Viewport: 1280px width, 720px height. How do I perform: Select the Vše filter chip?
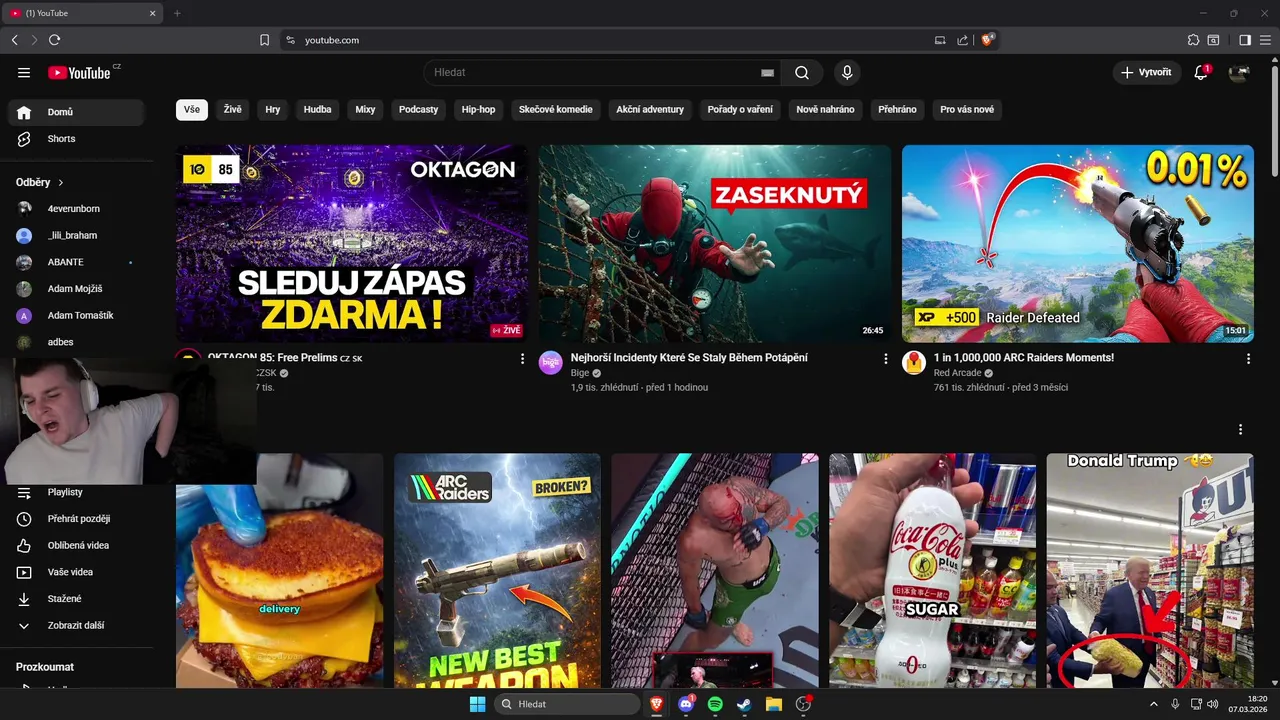click(x=192, y=109)
